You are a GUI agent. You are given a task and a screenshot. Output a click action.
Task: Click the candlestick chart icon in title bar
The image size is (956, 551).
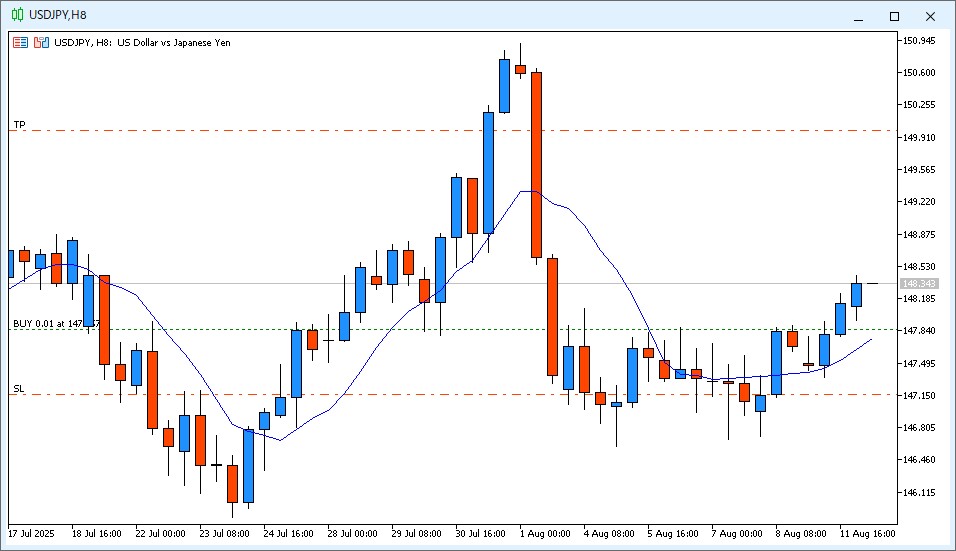click(x=18, y=15)
